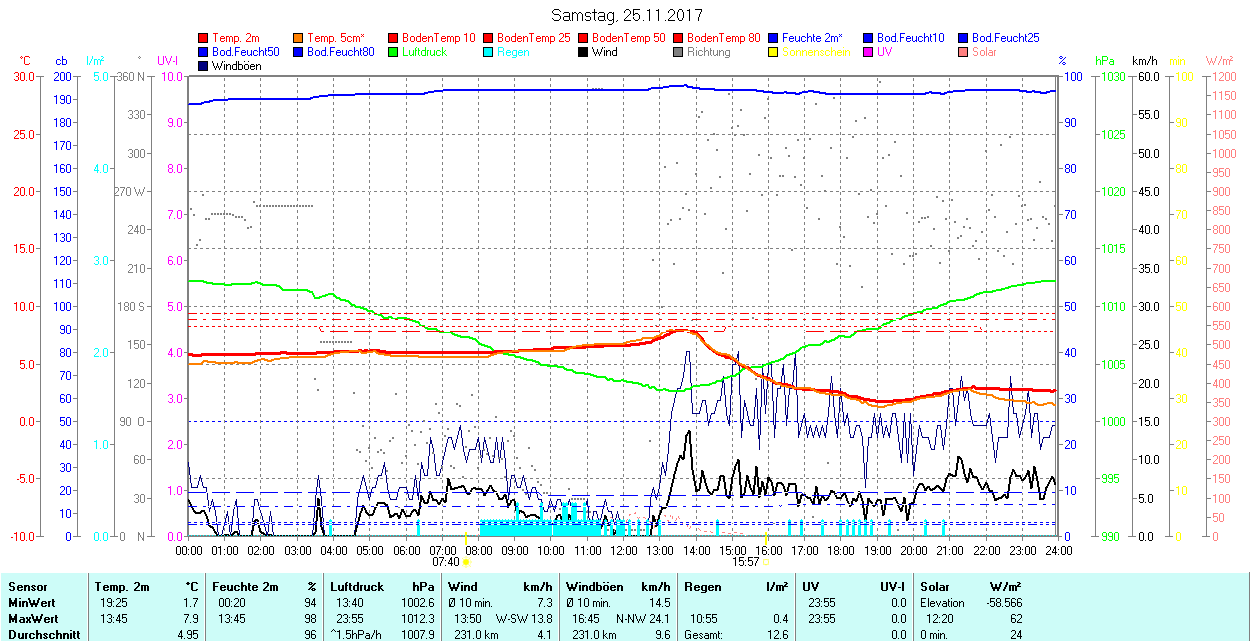1250x641 pixels.
Task: Click the BodenTemp 80 legend label
Action: [x=724, y=38]
